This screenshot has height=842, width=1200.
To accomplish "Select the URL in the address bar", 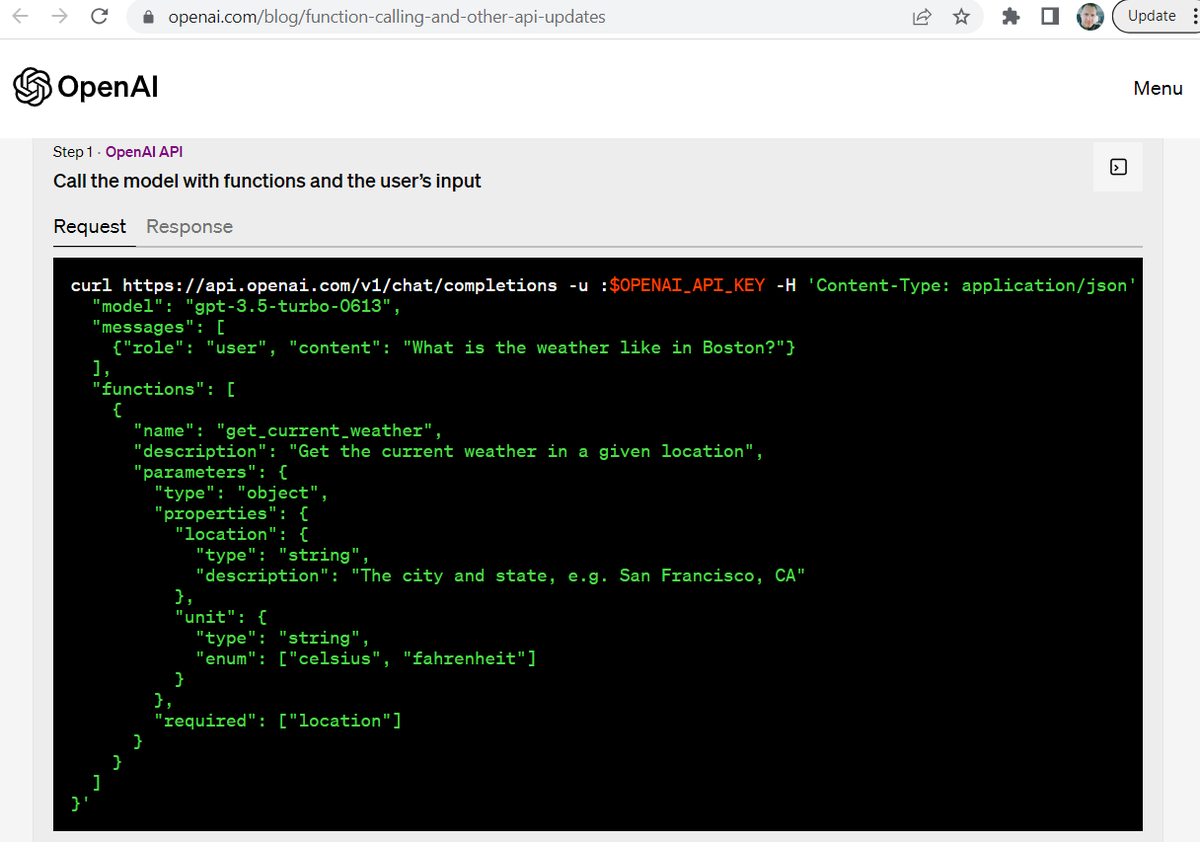I will (387, 17).
